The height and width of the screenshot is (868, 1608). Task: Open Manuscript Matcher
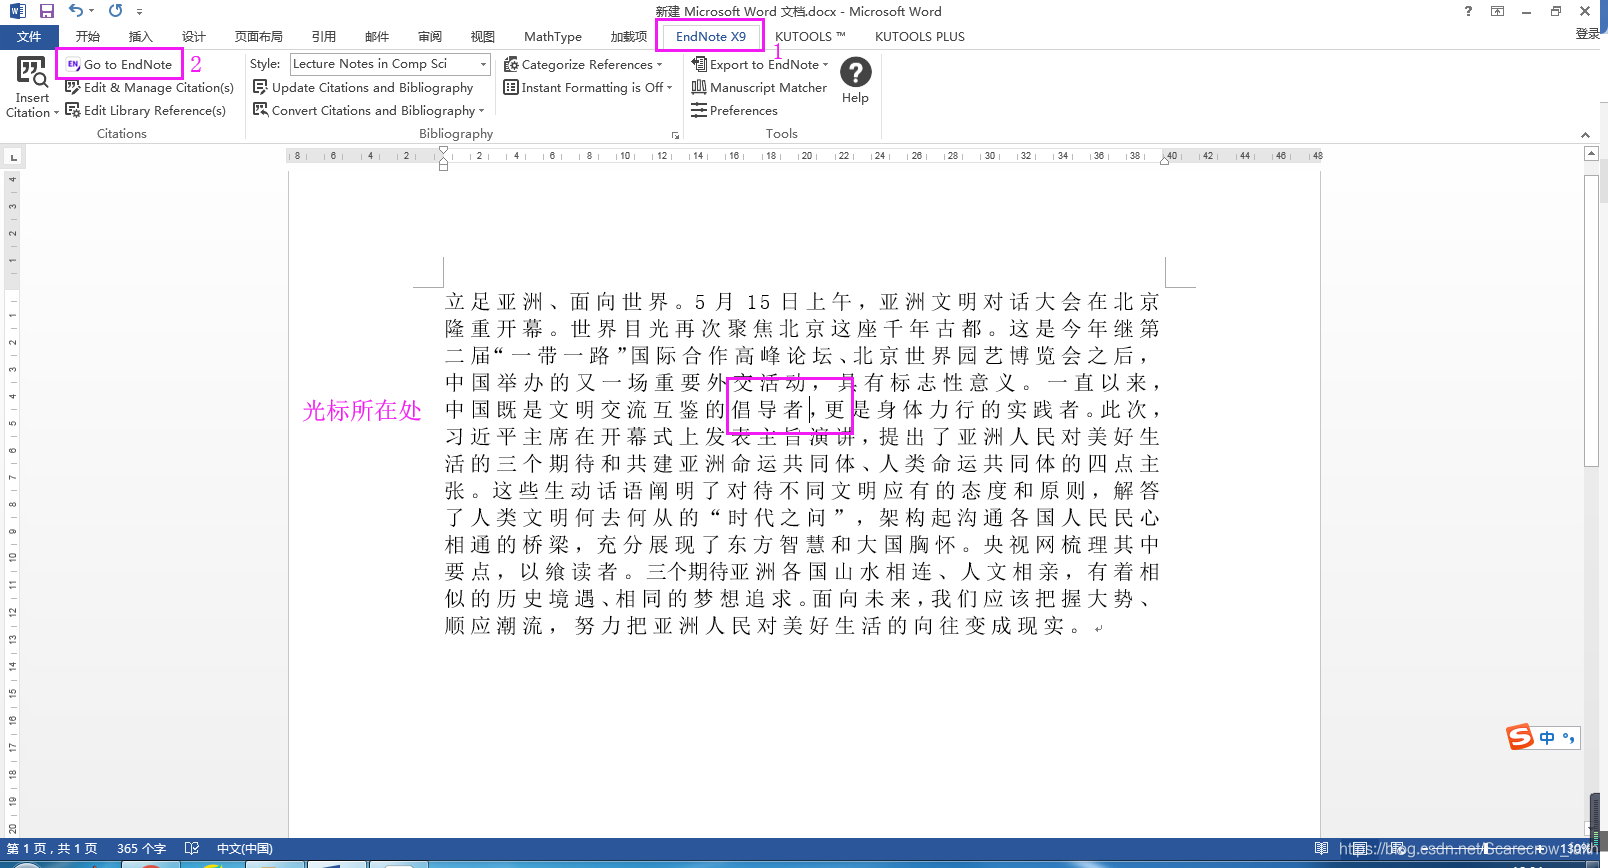(759, 87)
